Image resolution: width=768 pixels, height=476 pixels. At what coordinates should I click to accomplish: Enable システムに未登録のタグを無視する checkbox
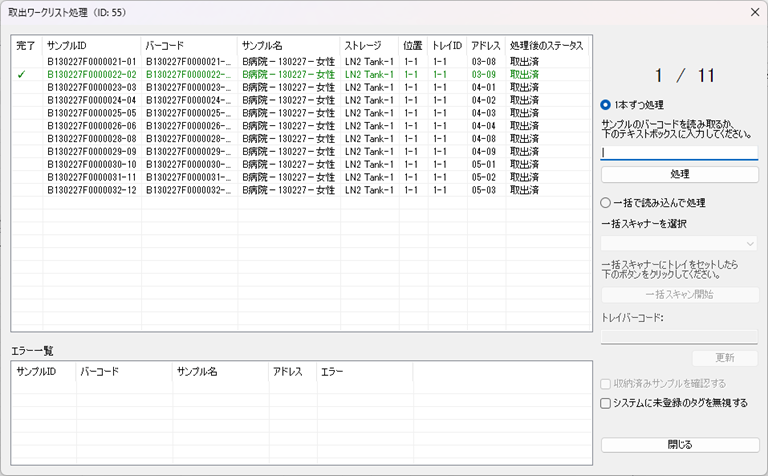click(606, 403)
